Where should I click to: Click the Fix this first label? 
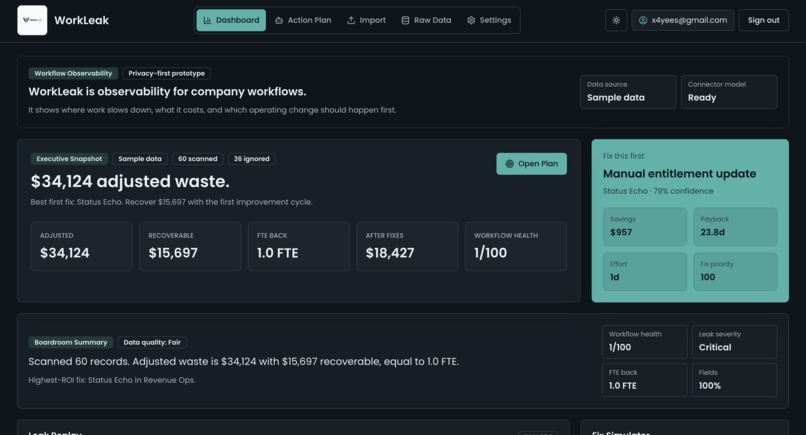tap(623, 156)
